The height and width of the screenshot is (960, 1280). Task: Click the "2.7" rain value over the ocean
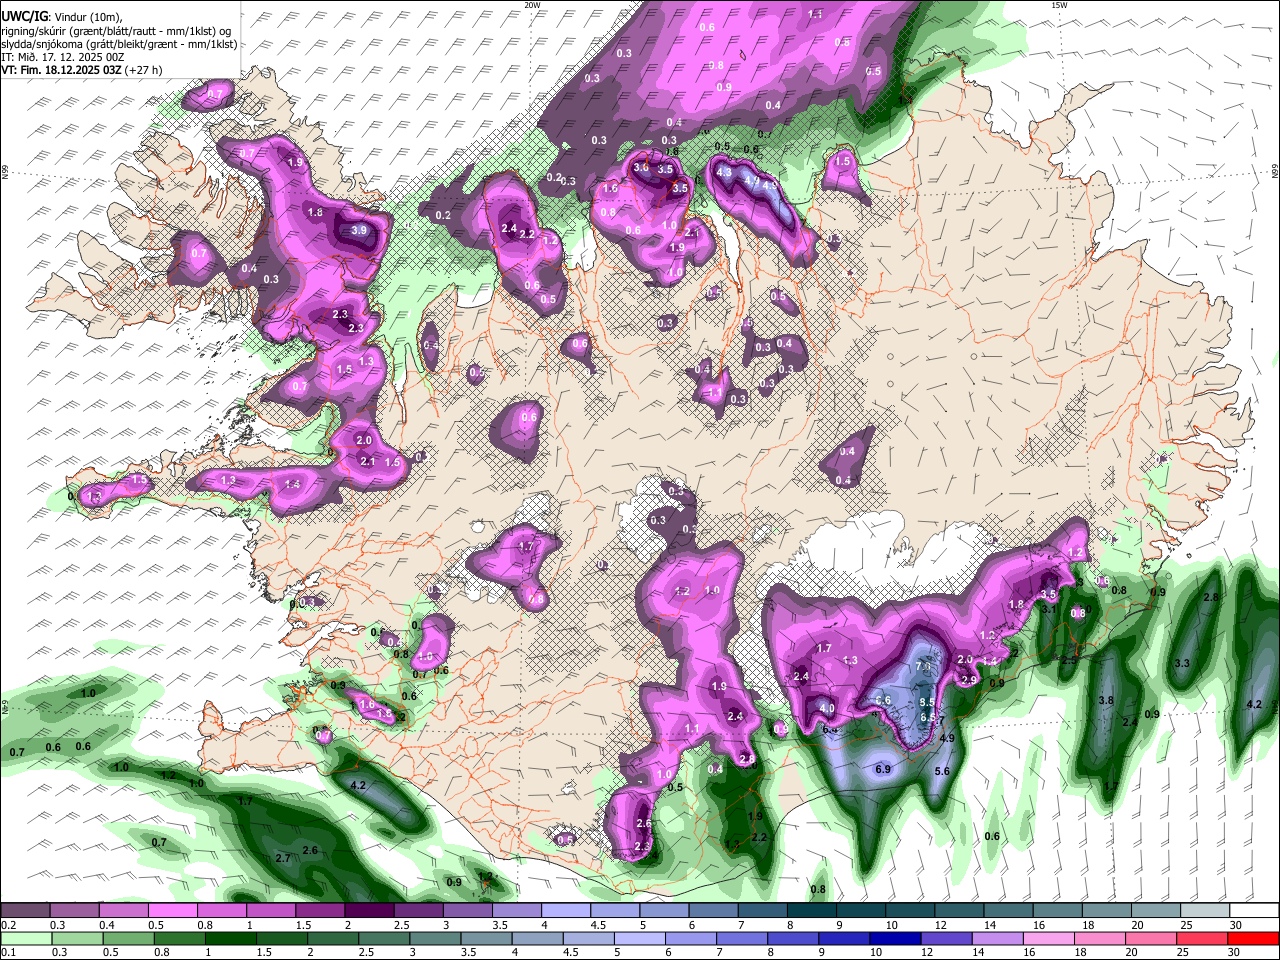point(283,858)
